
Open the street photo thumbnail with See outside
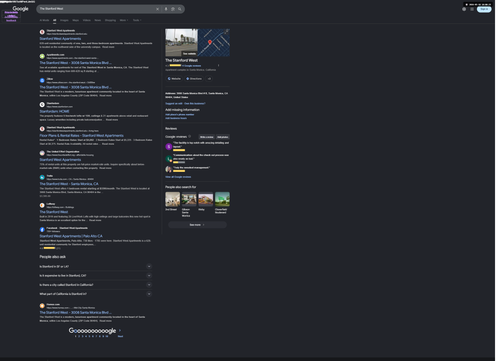pos(181,43)
